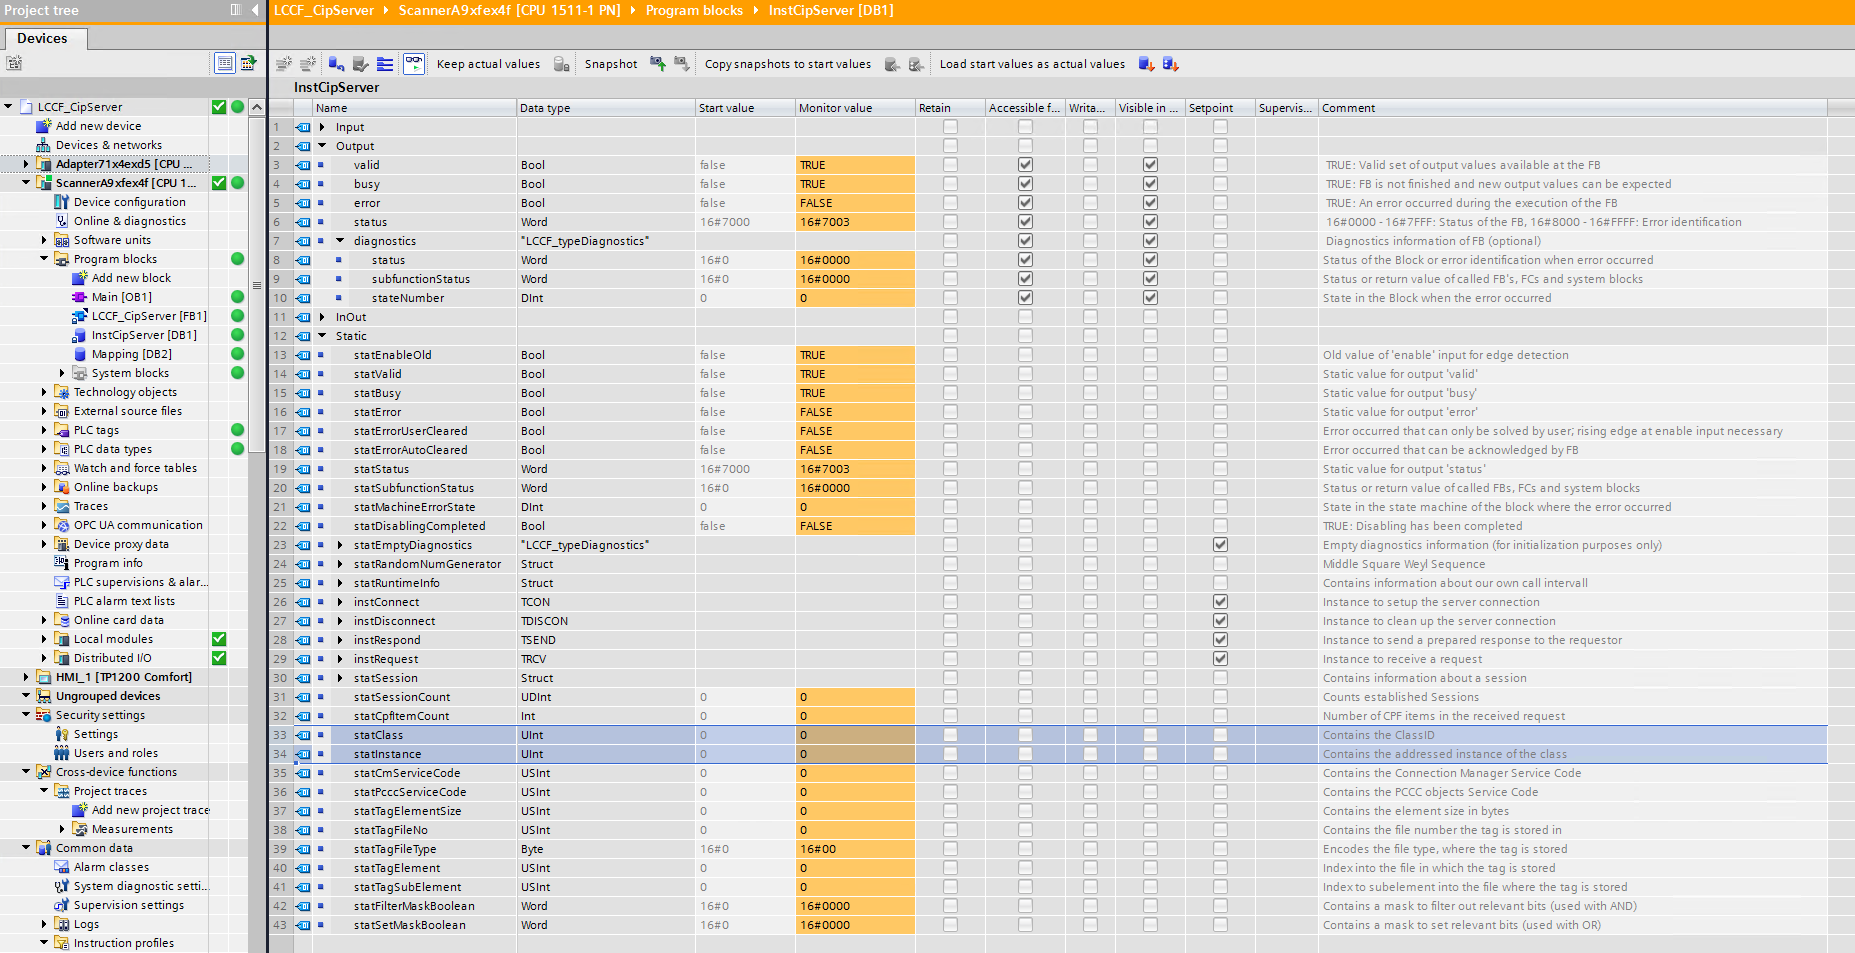The width and height of the screenshot is (1855, 953).
Task: Expand the statRuntimeInfo struct row
Action: [x=340, y=583]
